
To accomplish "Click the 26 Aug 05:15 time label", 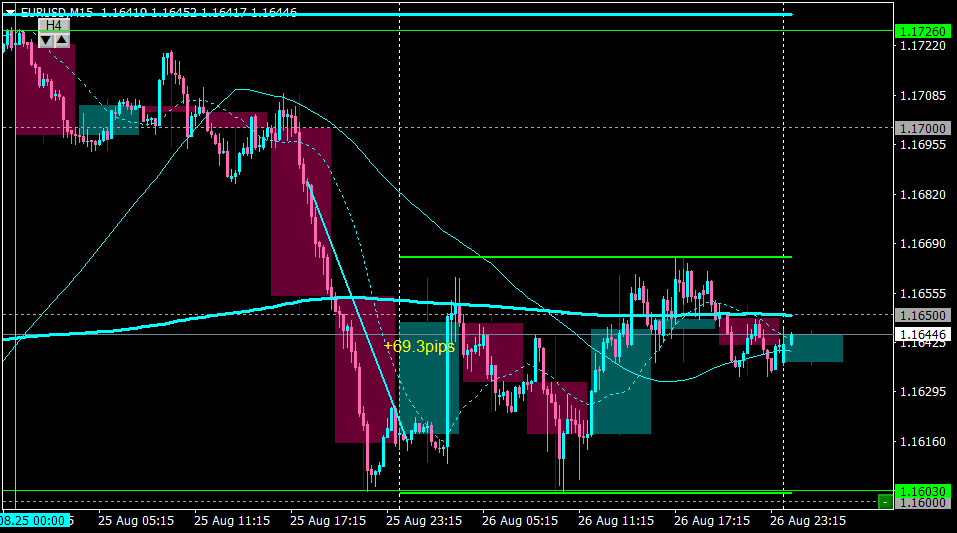I will coord(520,521).
